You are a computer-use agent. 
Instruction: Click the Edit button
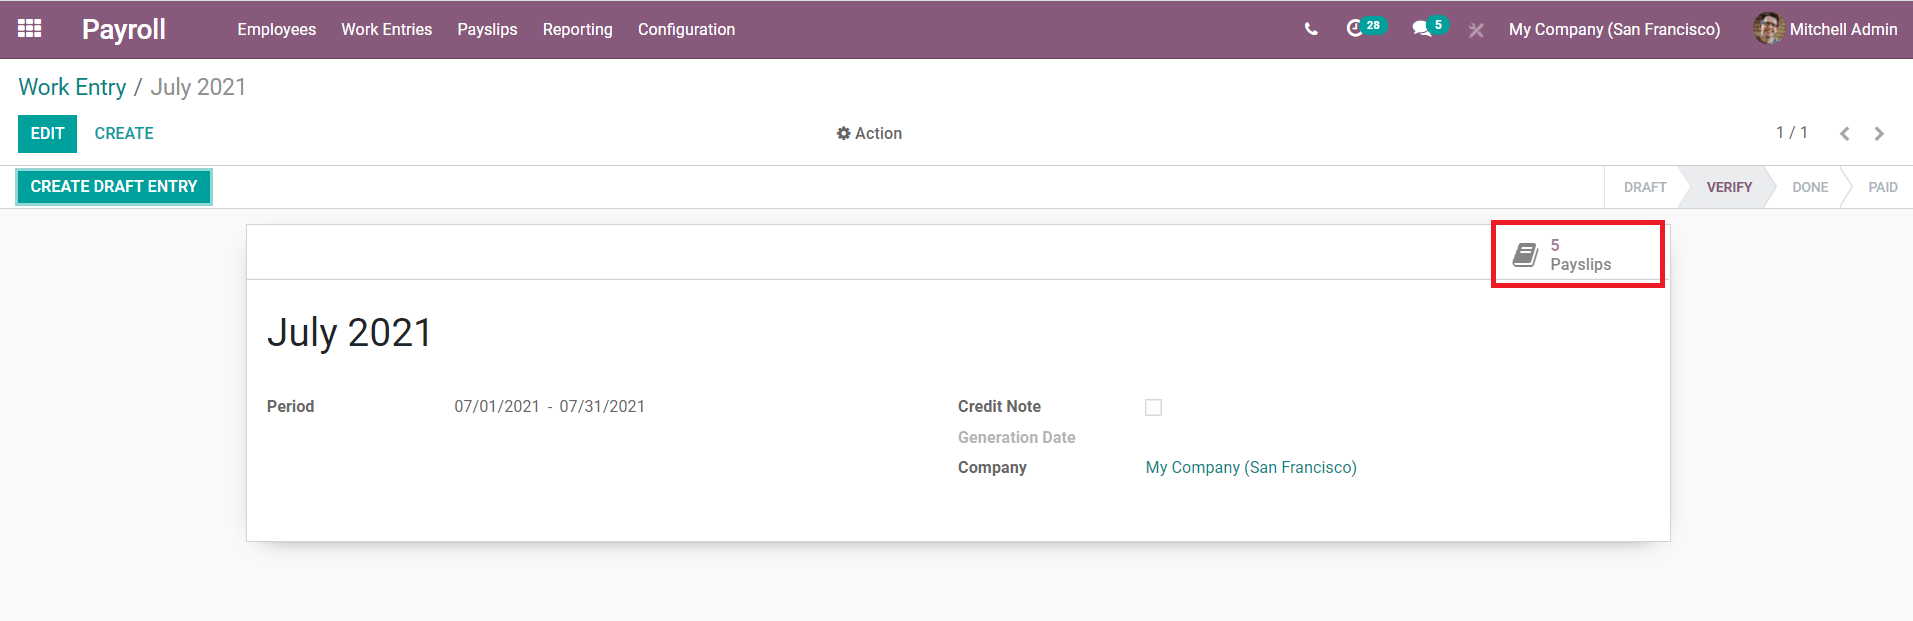pyautogui.click(x=47, y=134)
